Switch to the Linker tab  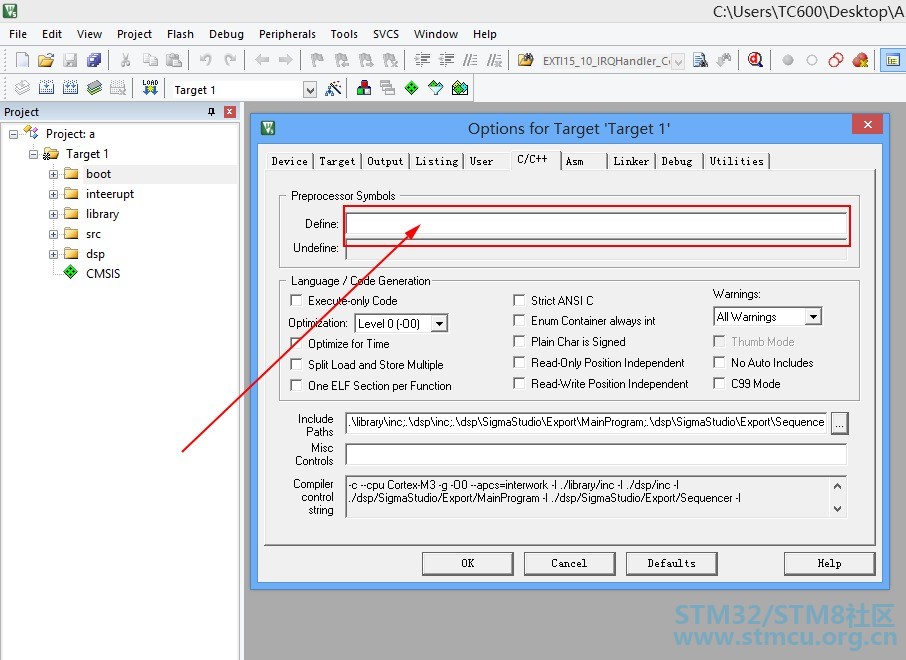tap(631, 161)
